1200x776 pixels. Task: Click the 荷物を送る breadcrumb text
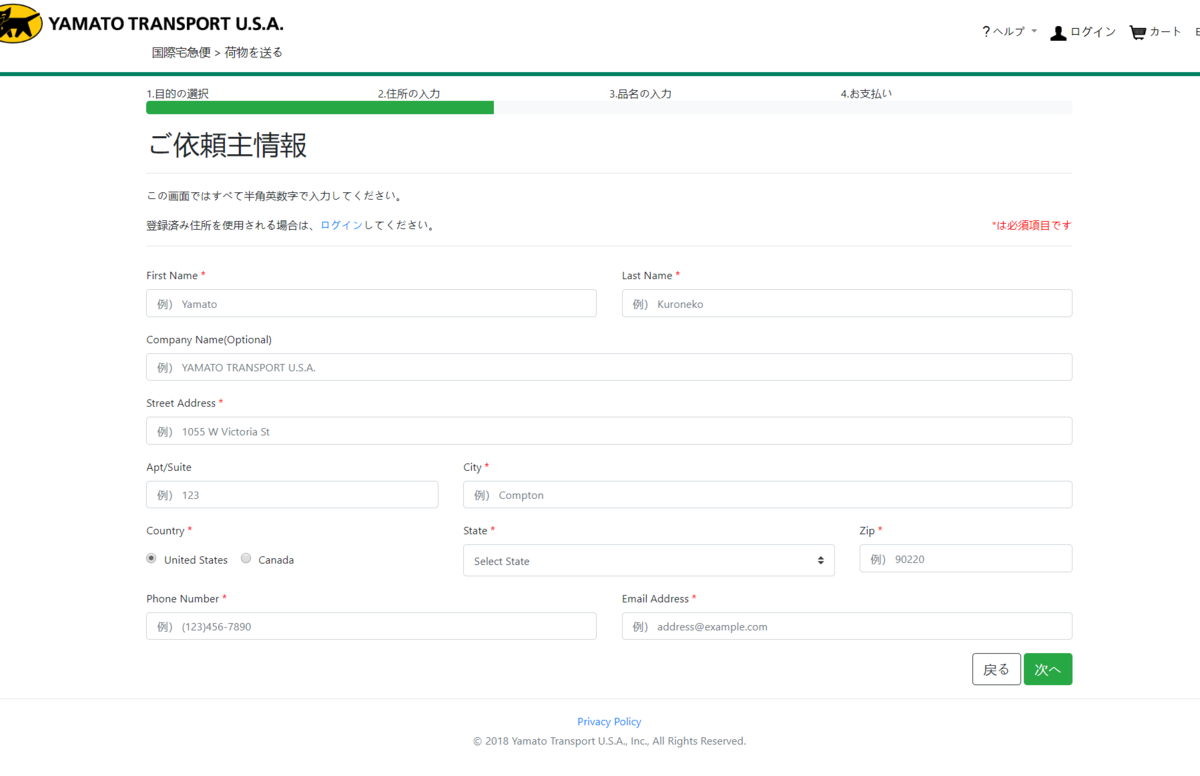pos(253,52)
